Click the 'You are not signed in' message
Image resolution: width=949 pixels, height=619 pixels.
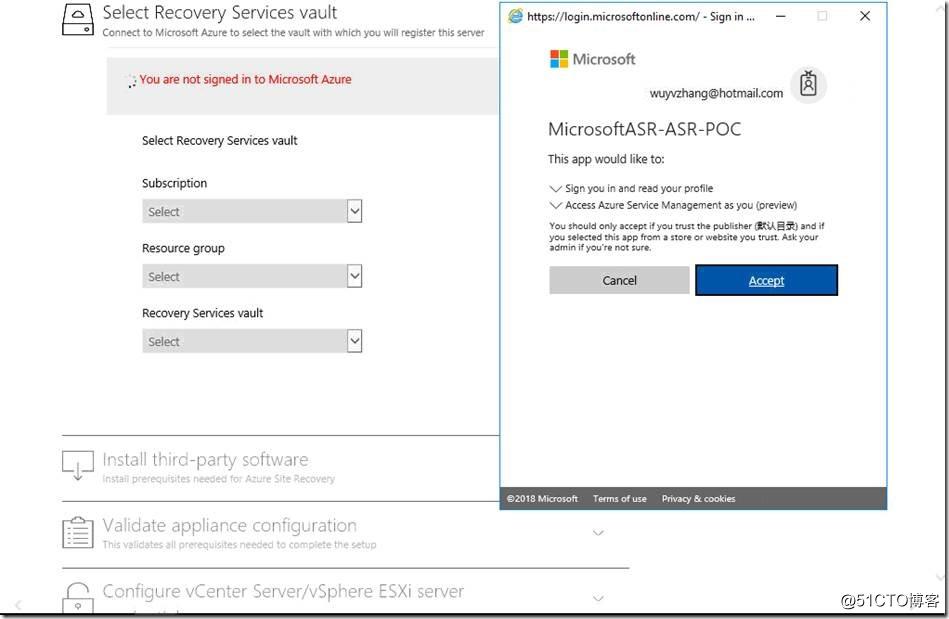pyautogui.click(x=245, y=79)
